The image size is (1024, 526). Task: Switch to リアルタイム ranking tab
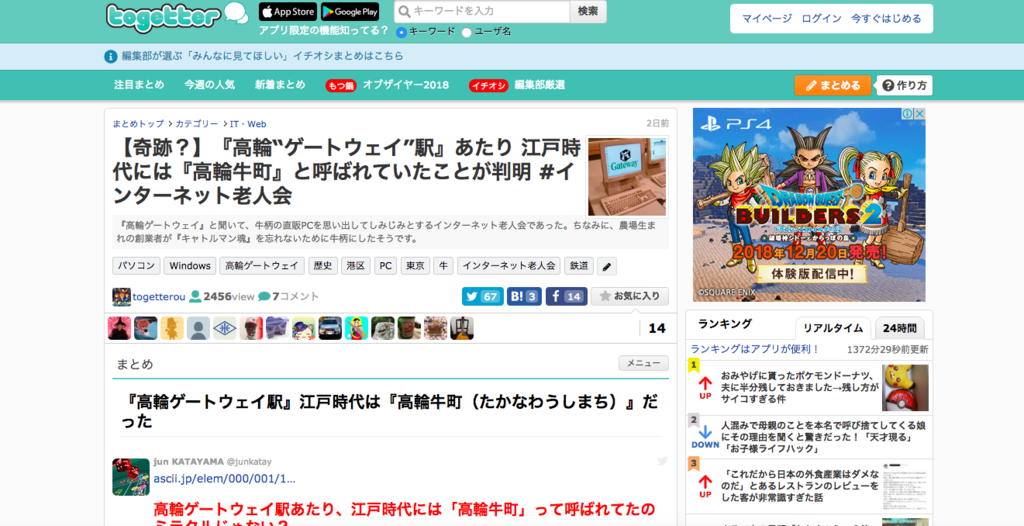pos(833,328)
